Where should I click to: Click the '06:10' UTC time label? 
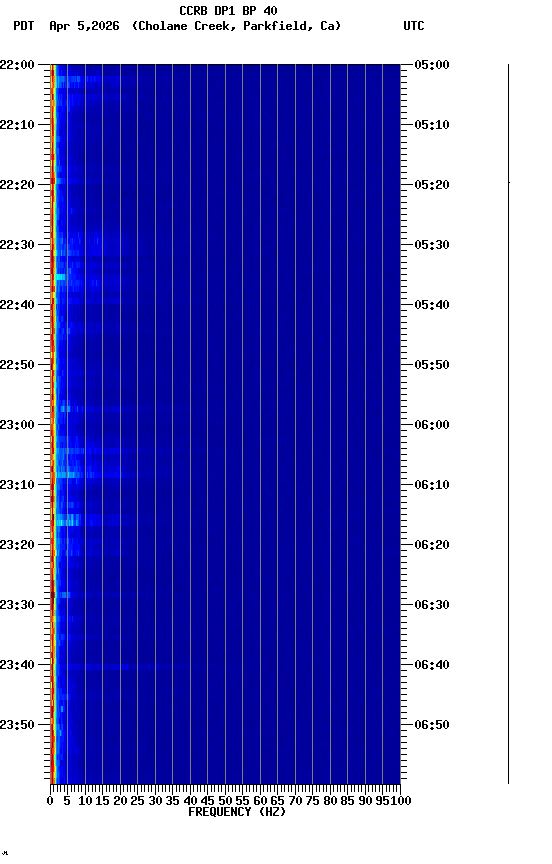432,485
